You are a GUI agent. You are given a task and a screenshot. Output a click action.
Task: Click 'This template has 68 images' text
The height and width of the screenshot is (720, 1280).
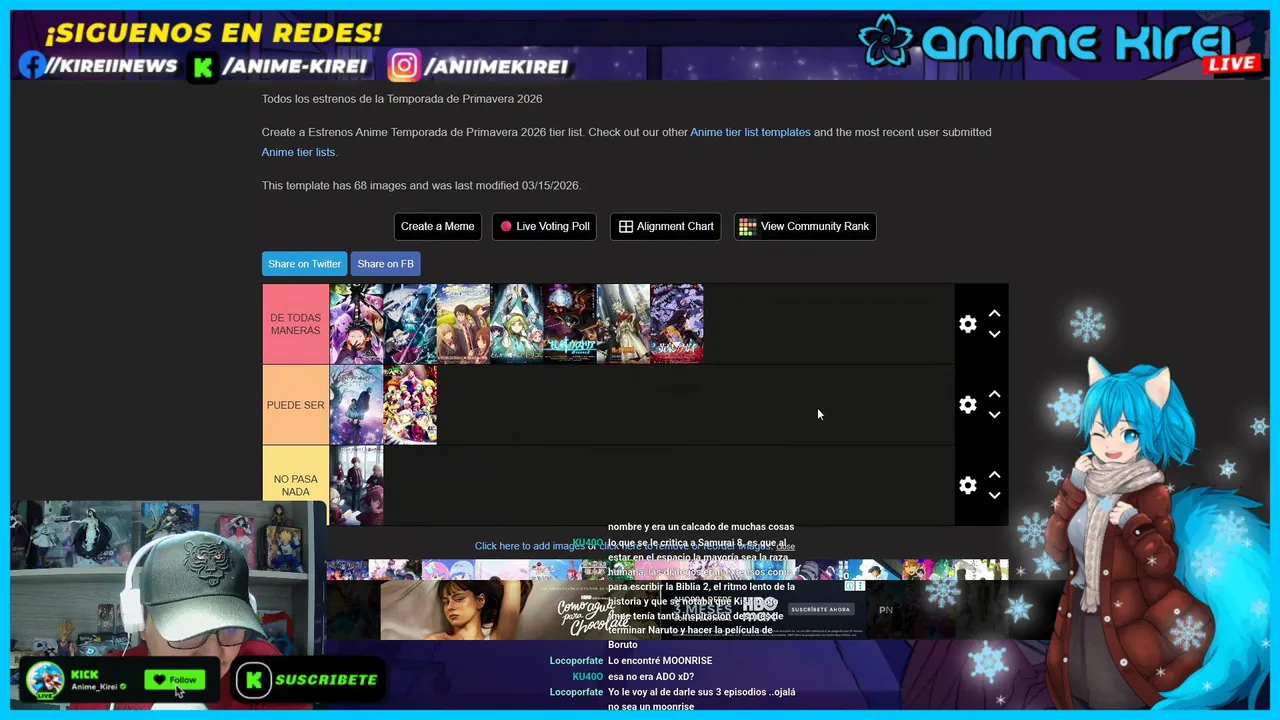point(421,186)
